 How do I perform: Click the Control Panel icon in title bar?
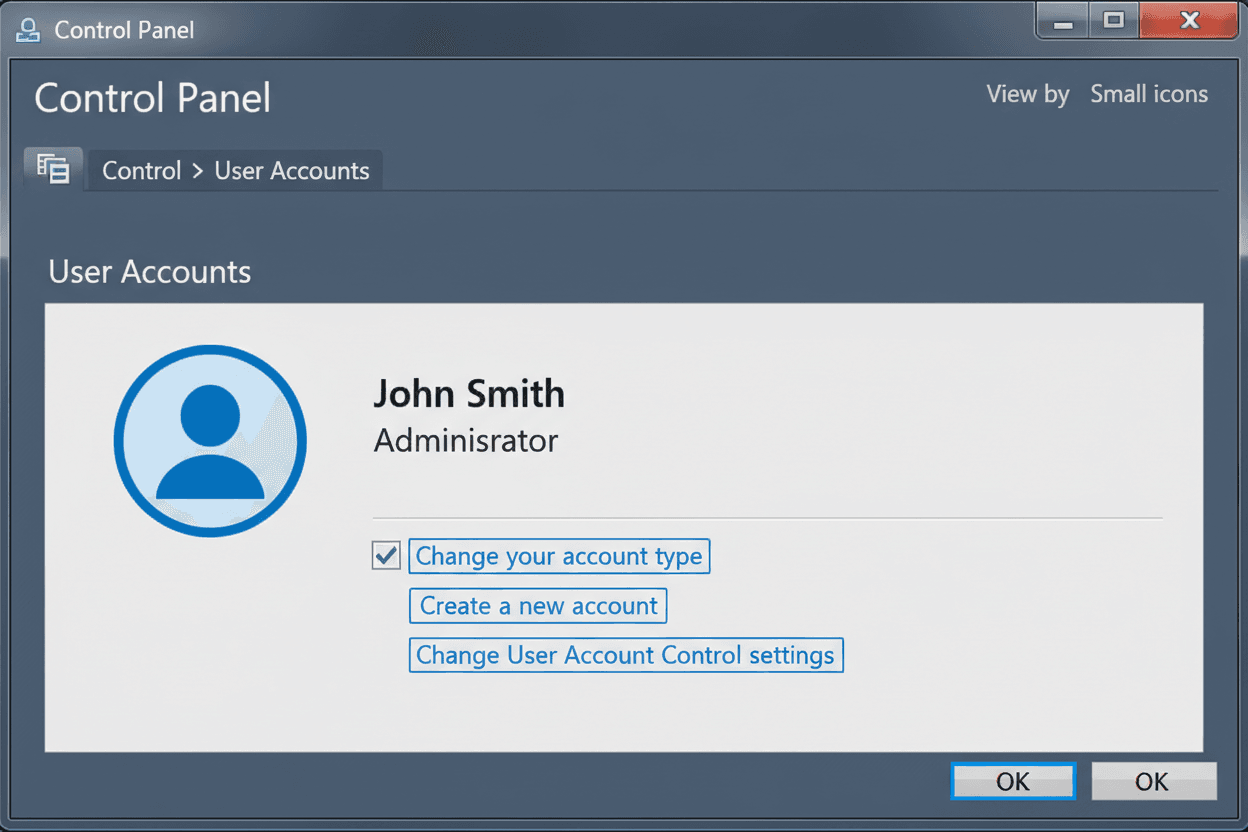tap(28, 29)
